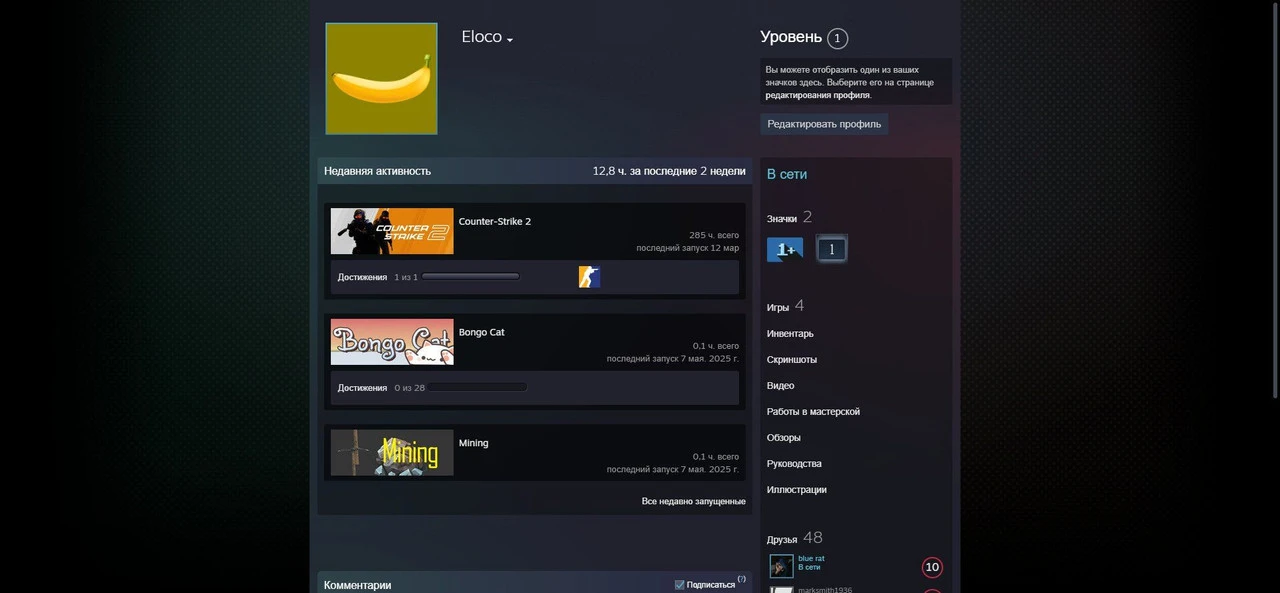Click 'Достижения' label under Counter-Strike 2
Image resolution: width=1280 pixels, height=593 pixels.
[362, 277]
